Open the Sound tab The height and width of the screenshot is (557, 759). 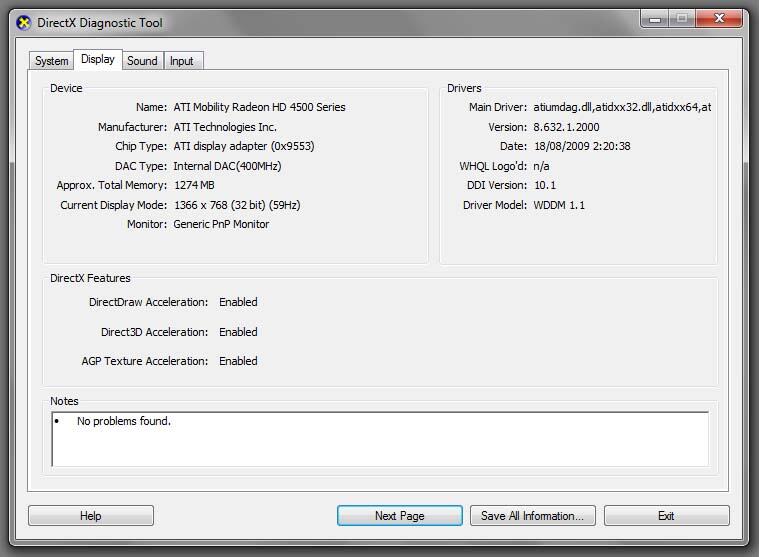click(x=142, y=61)
